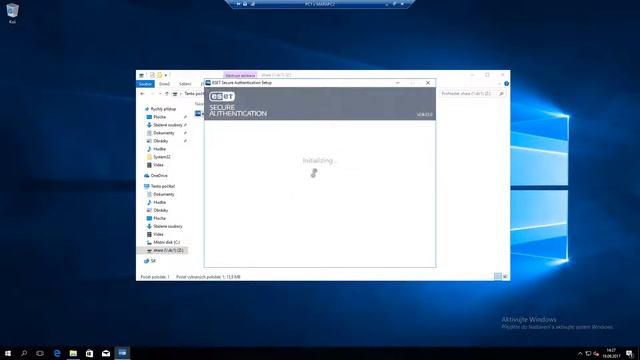The width and height of the screenshot is (640, 360).
Task: Click the file icon in Explorer list
Action: [198, 113]
